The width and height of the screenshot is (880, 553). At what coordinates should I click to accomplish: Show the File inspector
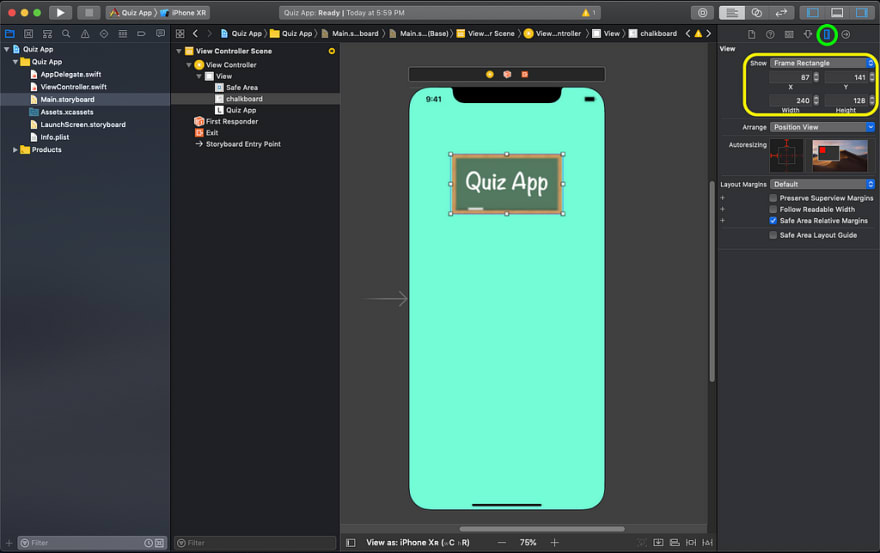click(x=751, y=34)
